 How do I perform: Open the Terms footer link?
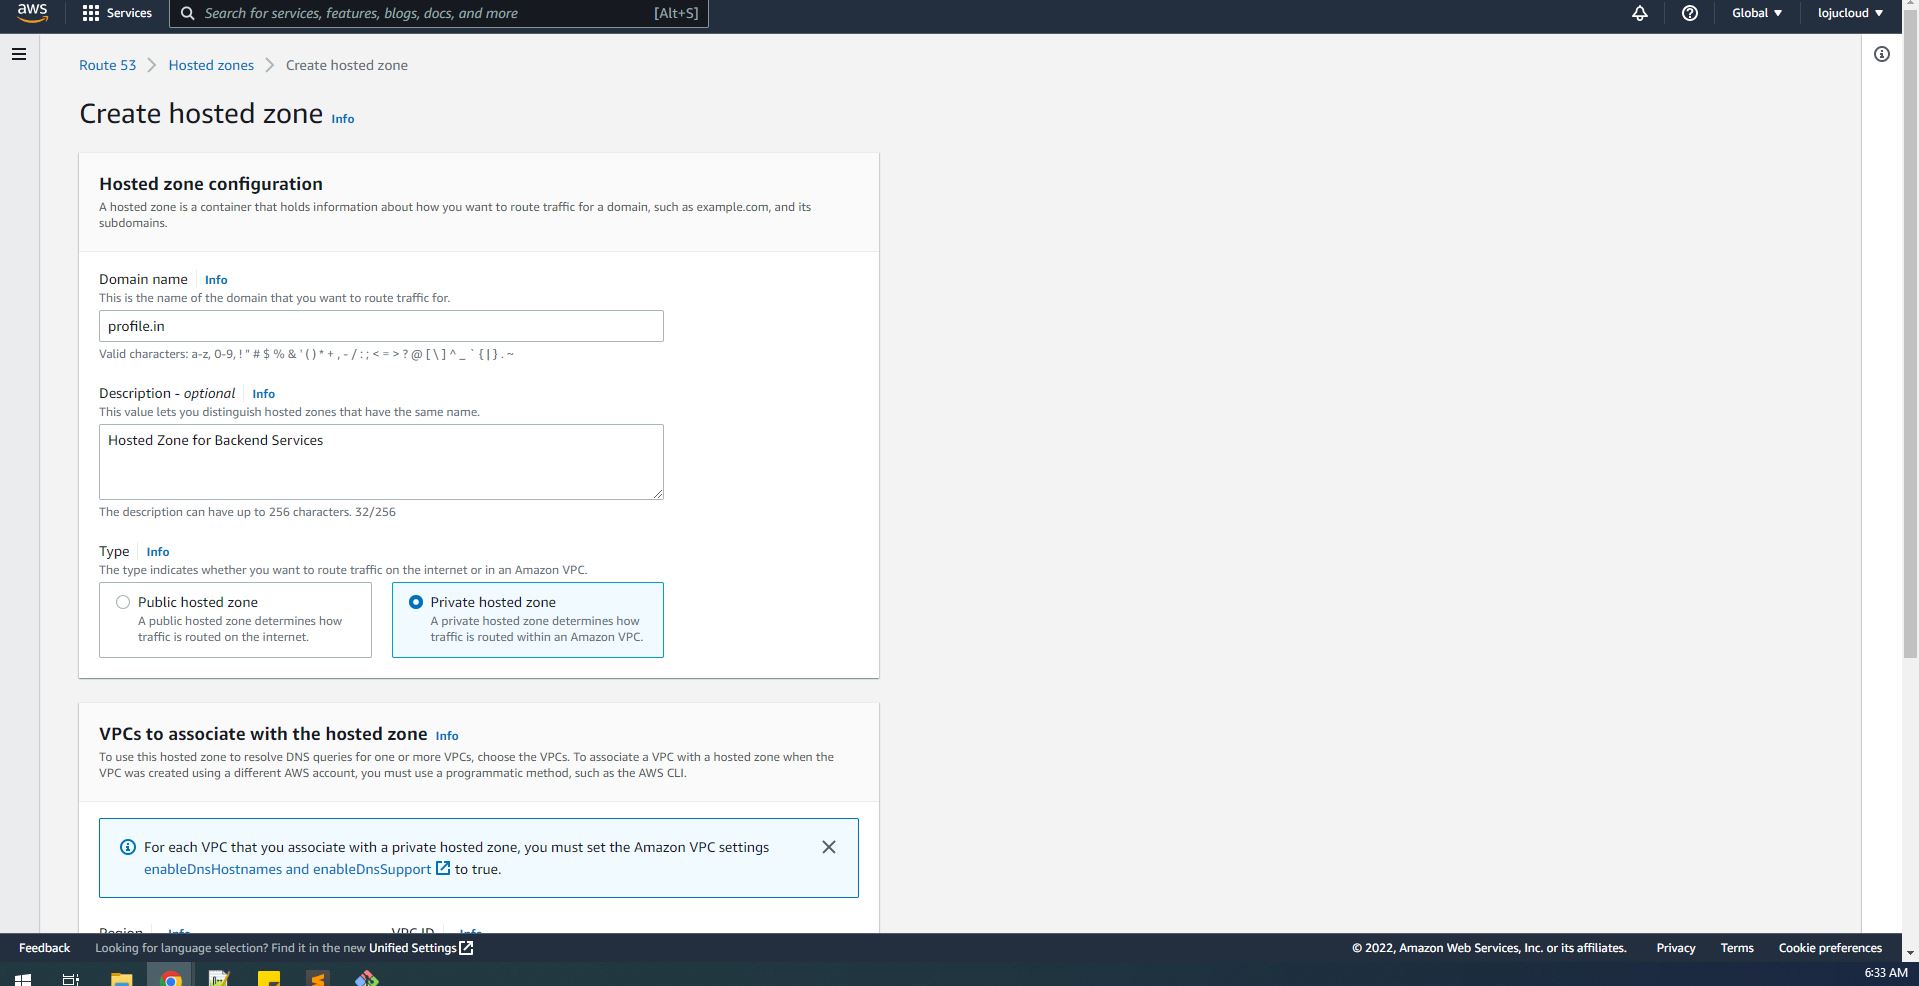click(x=1737, y=948)
